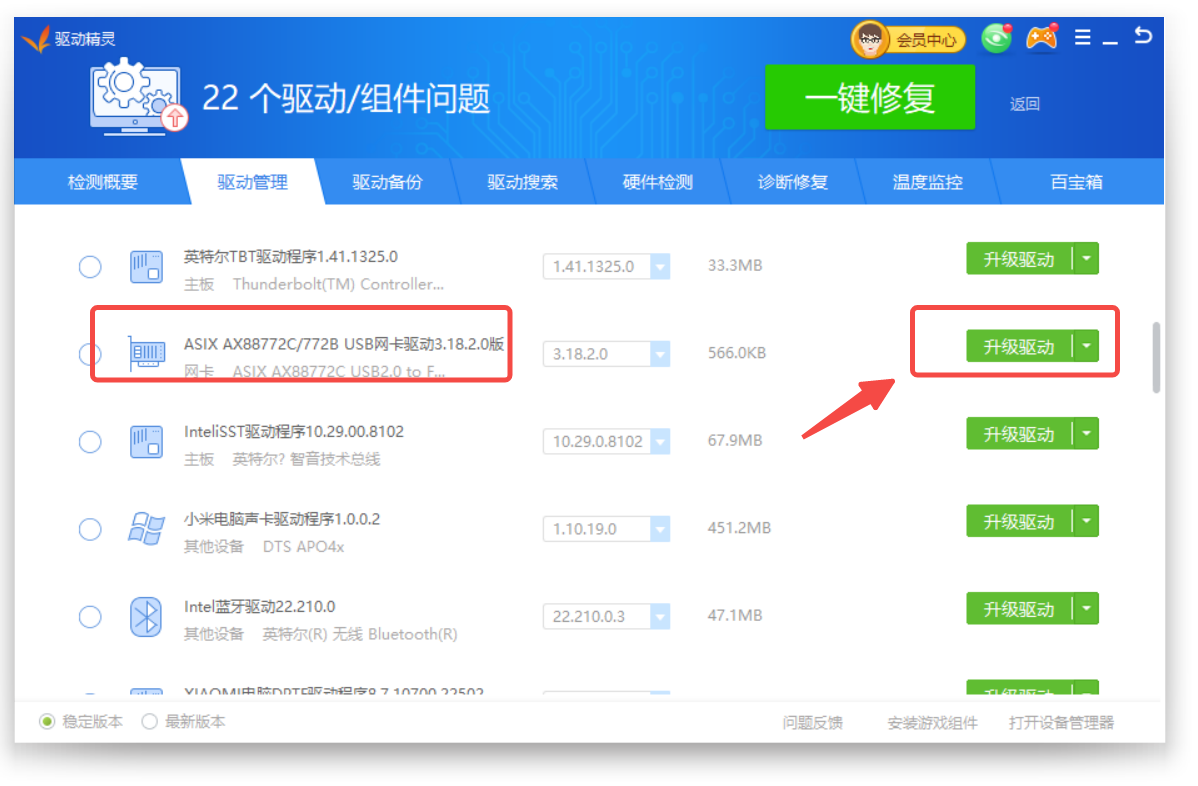1198x786 pixels.
Task: Switch to the 驱动备份 tab
Action: click(x=387, y=182)
